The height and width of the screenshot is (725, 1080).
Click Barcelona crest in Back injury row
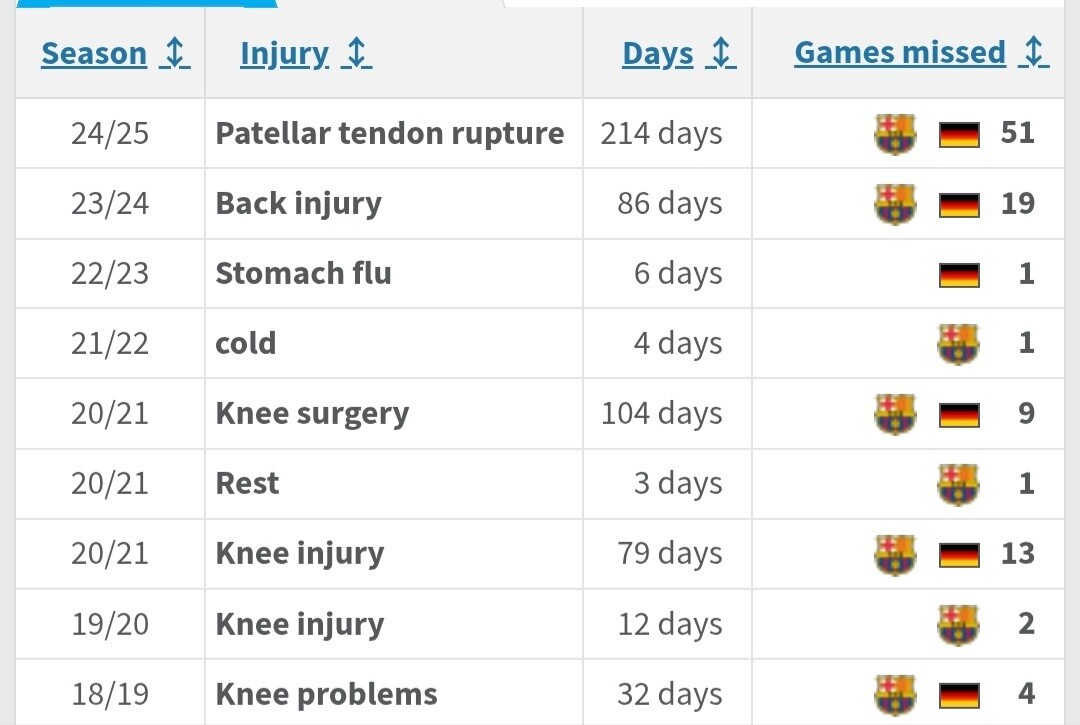click(895, 204)
